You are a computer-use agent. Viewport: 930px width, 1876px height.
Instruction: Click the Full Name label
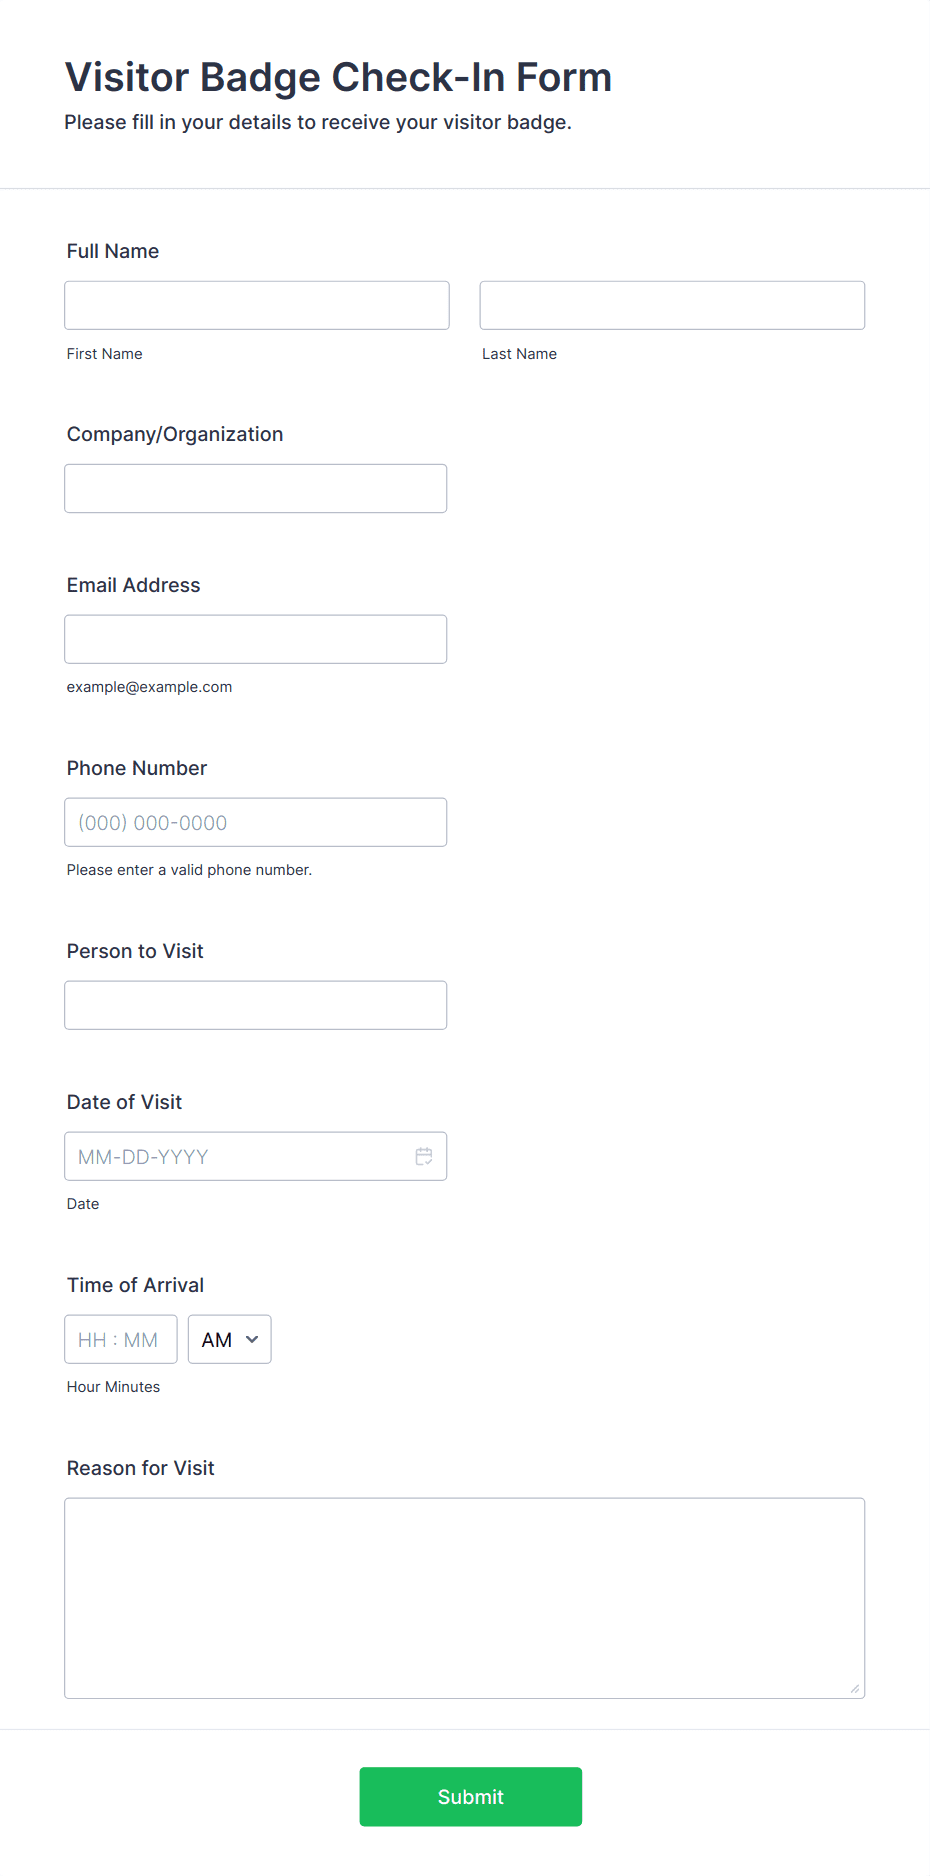tap(113, 251)
